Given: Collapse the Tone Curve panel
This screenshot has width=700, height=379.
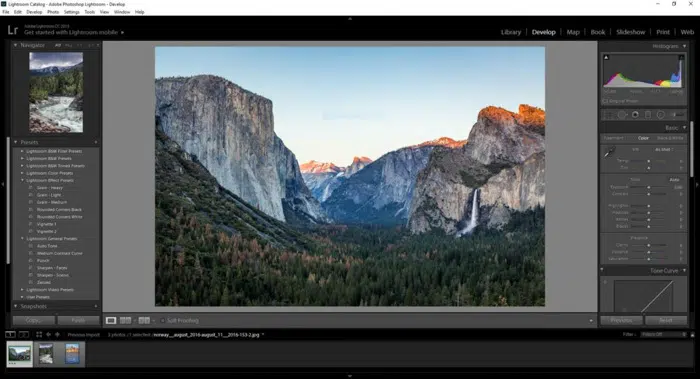Looking at the screenshot, I should (x=684, y=271).
